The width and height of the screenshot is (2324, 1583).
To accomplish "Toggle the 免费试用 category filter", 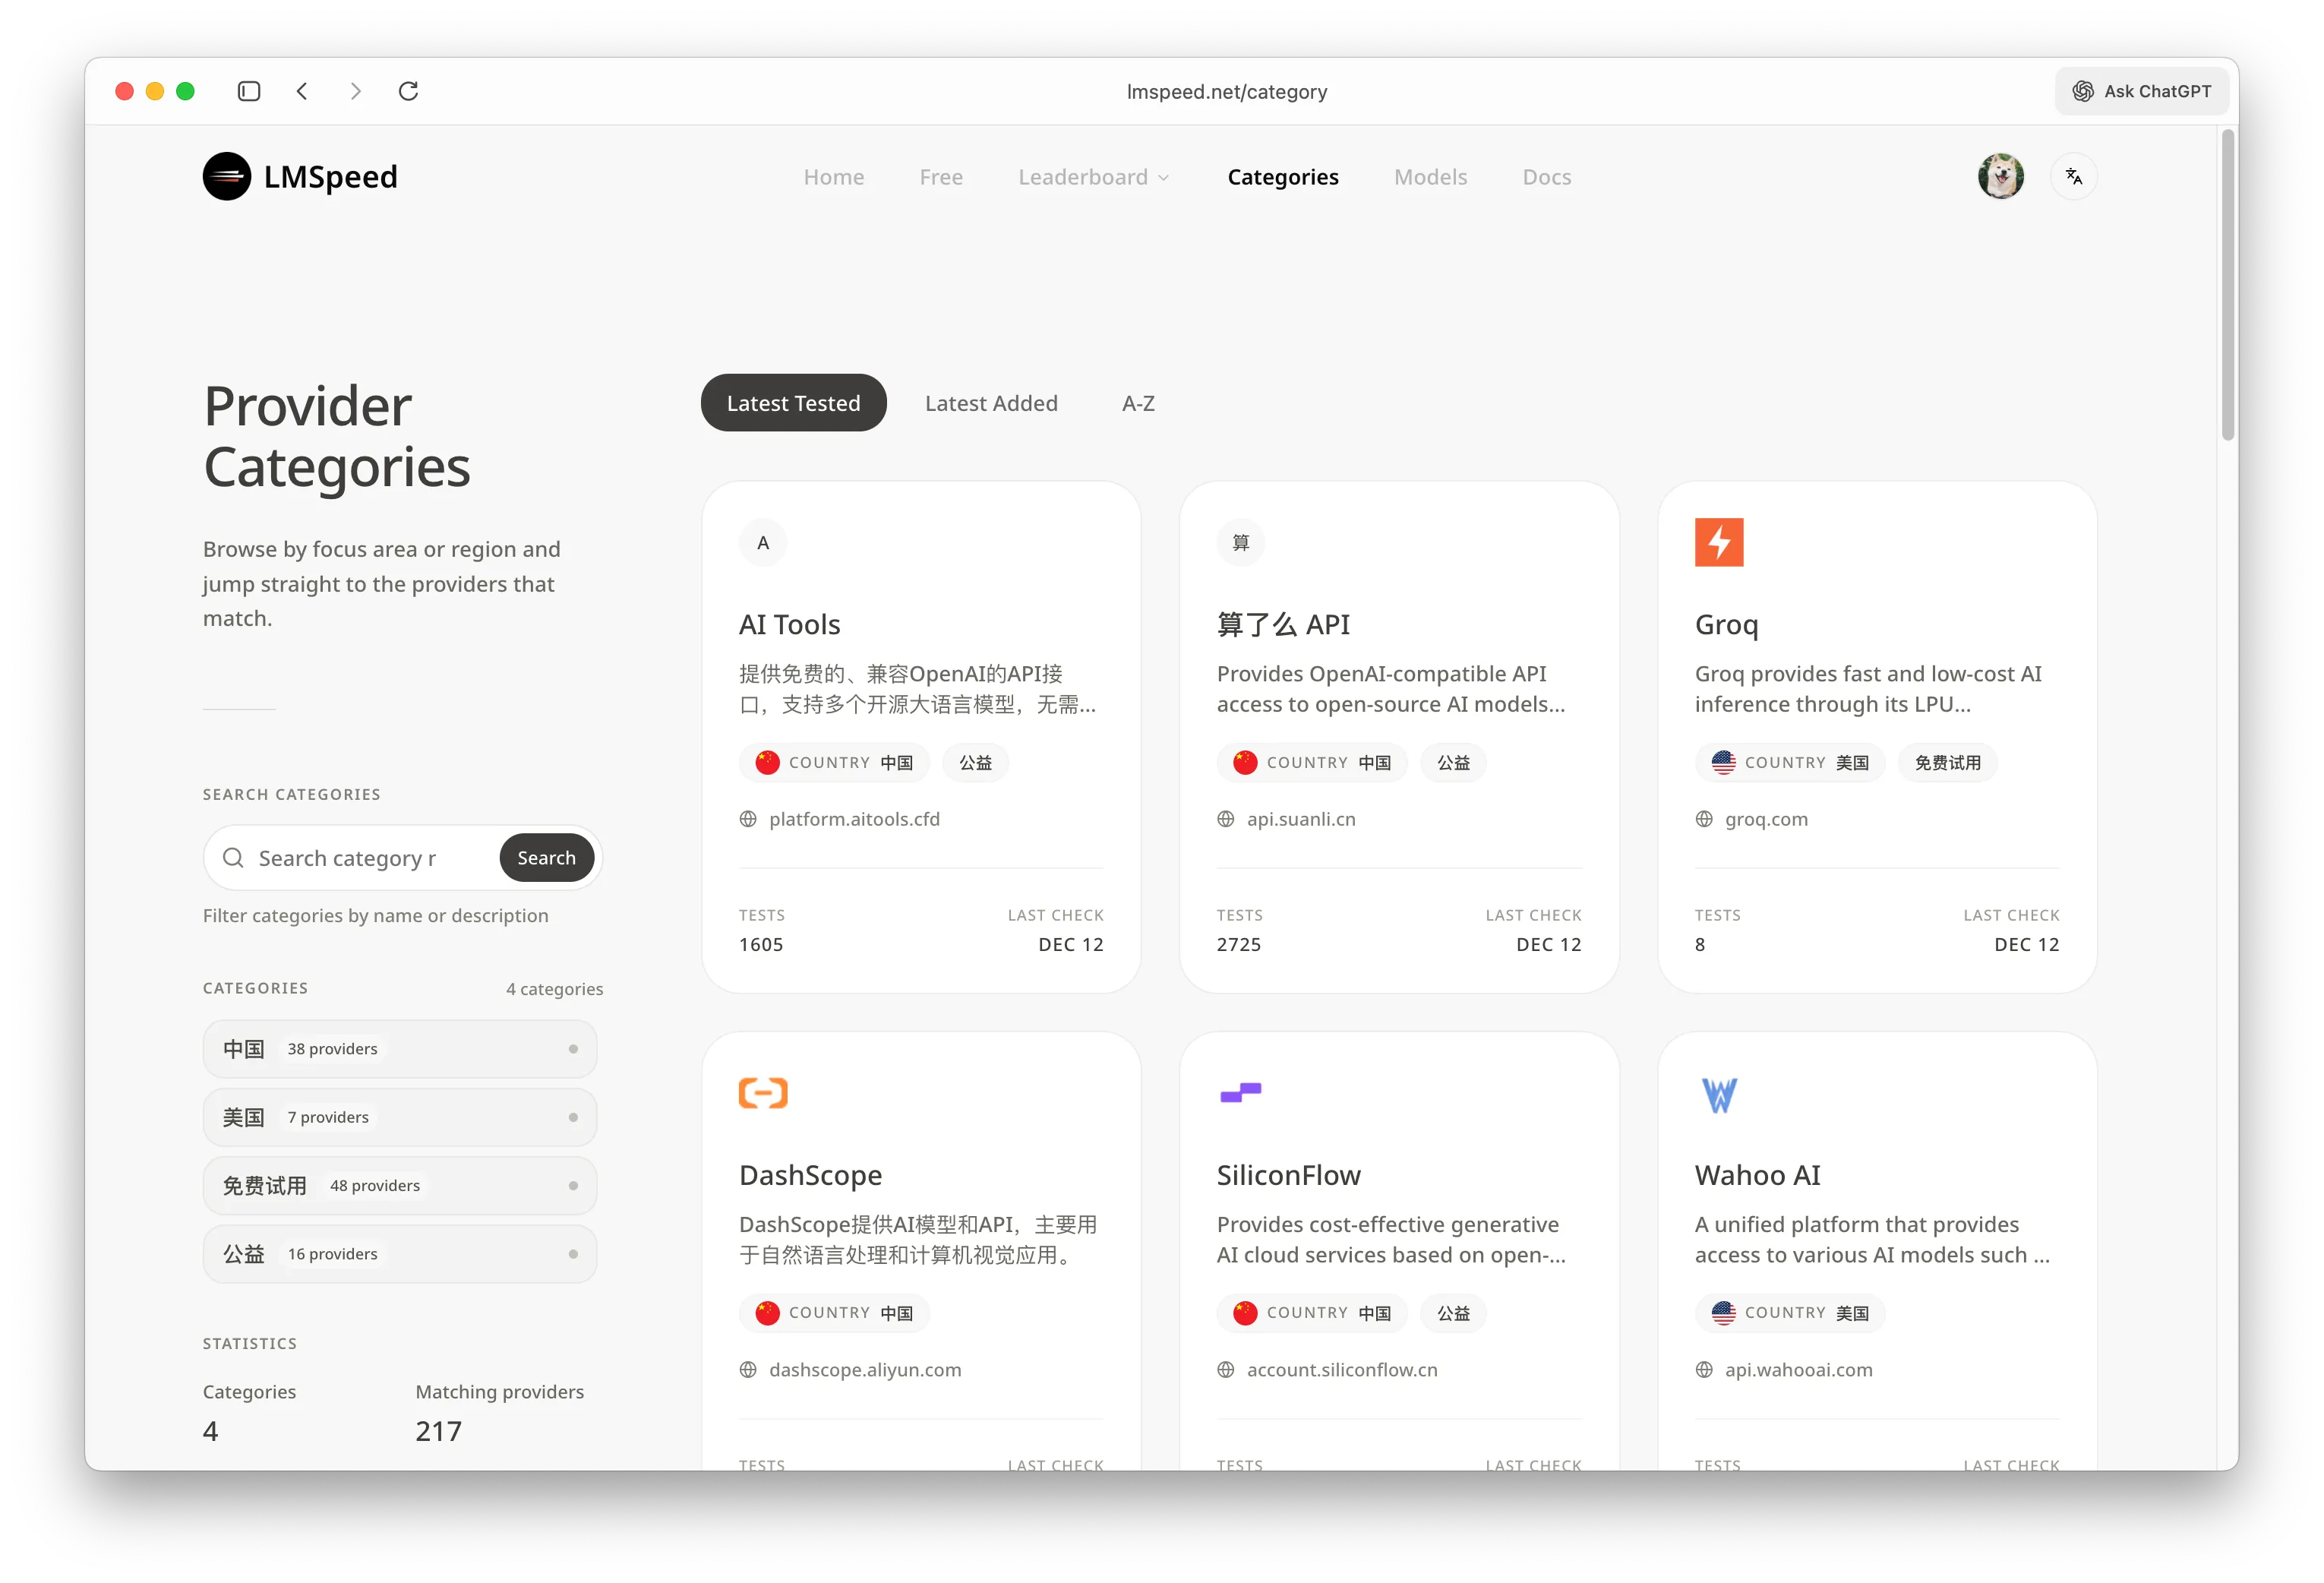I will pyautogui.click(x=399, y=1186).
